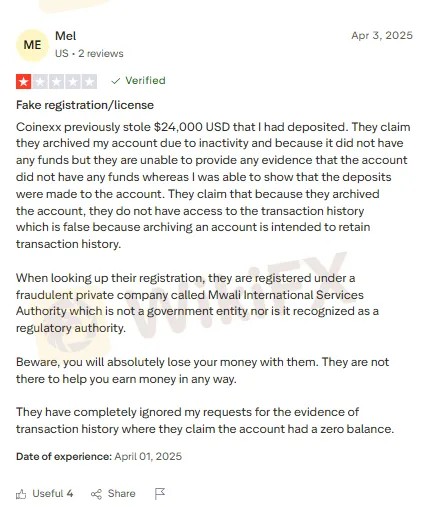Click the Verified label text
The width and height of the screenshot is (421, 507).
(x=145, y=81)
